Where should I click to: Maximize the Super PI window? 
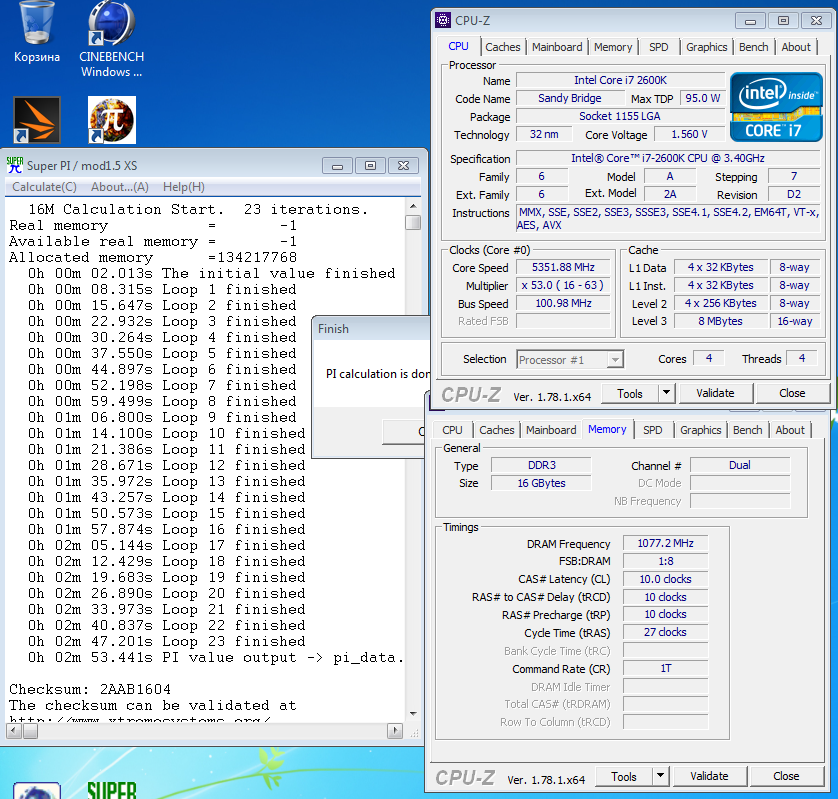click(370, 166)
